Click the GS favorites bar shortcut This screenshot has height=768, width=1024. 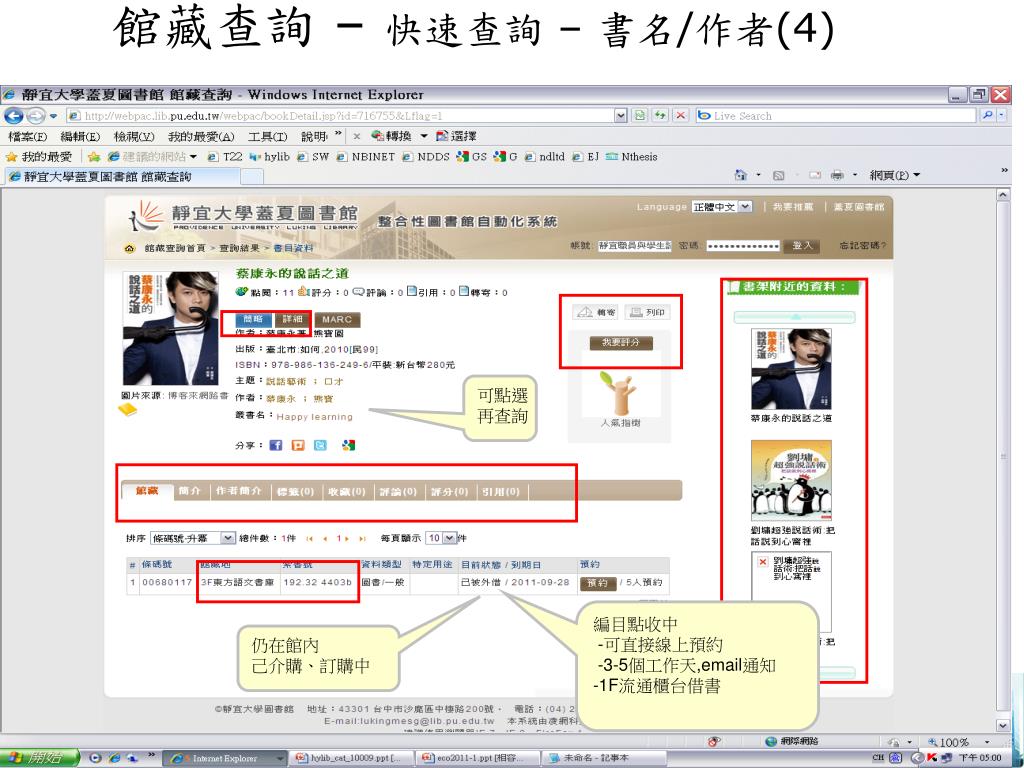tap(472, 157)
